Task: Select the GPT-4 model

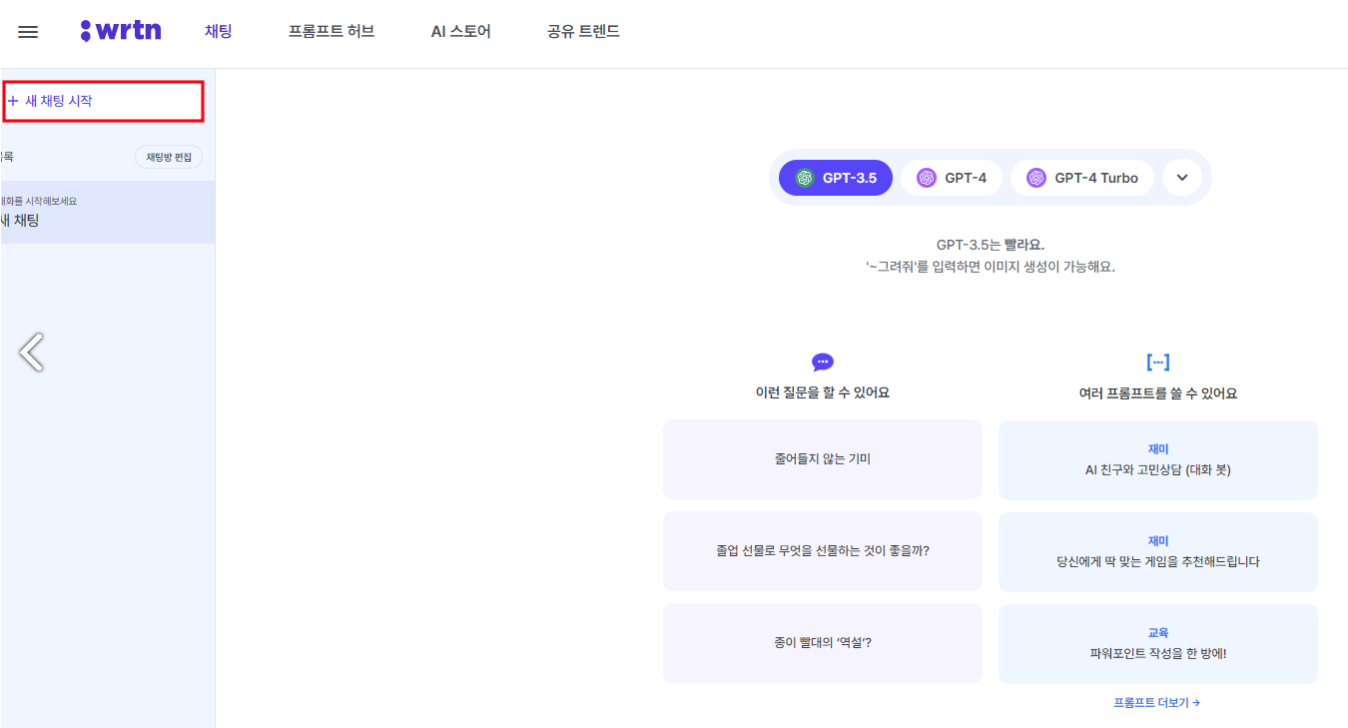Action: click(x=952, y=178)
